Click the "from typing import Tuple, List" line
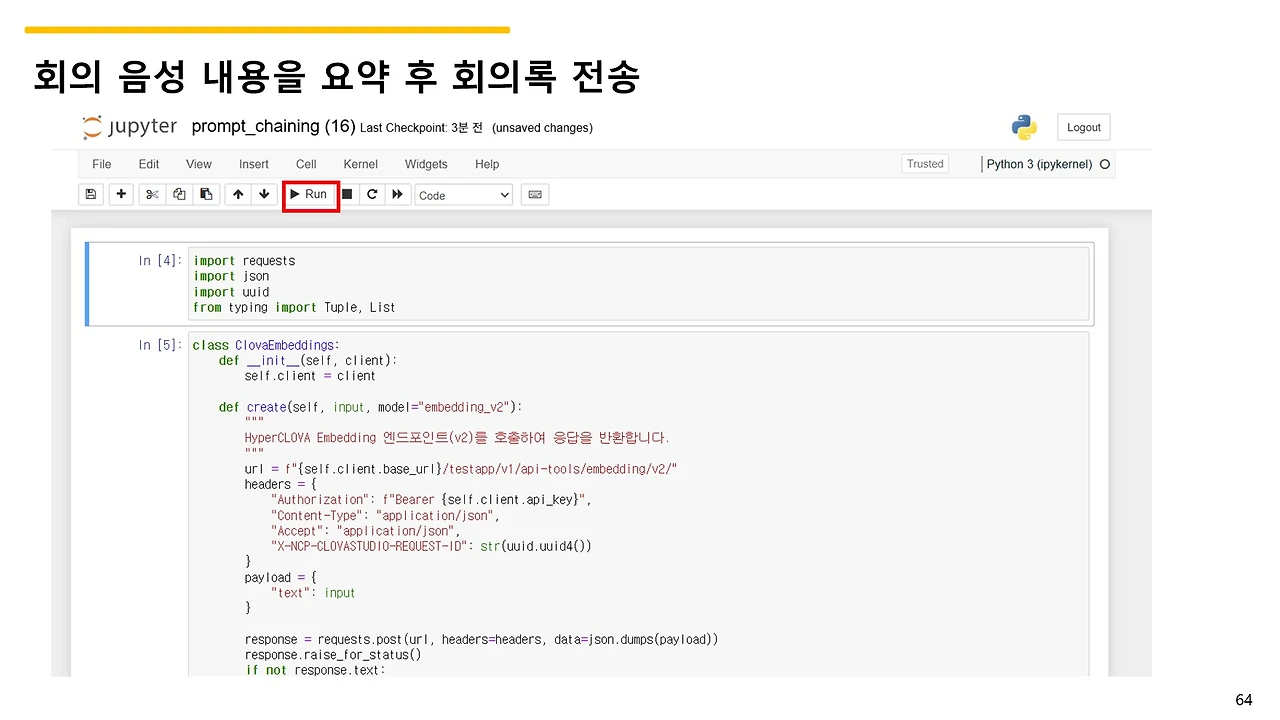Screen dimensions: 1280x720 click(x=294, y=307)
